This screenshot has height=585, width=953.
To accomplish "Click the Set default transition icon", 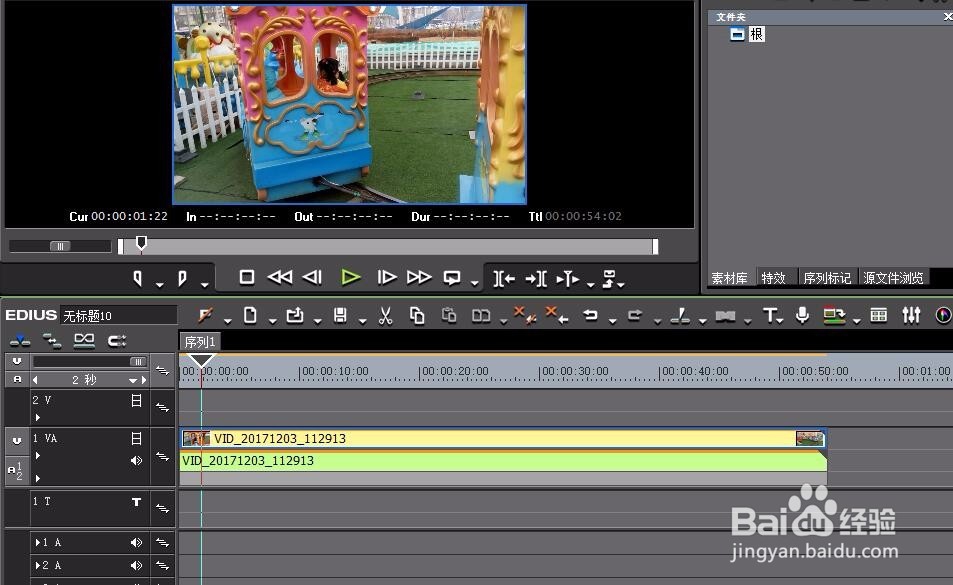I will 725,316.
